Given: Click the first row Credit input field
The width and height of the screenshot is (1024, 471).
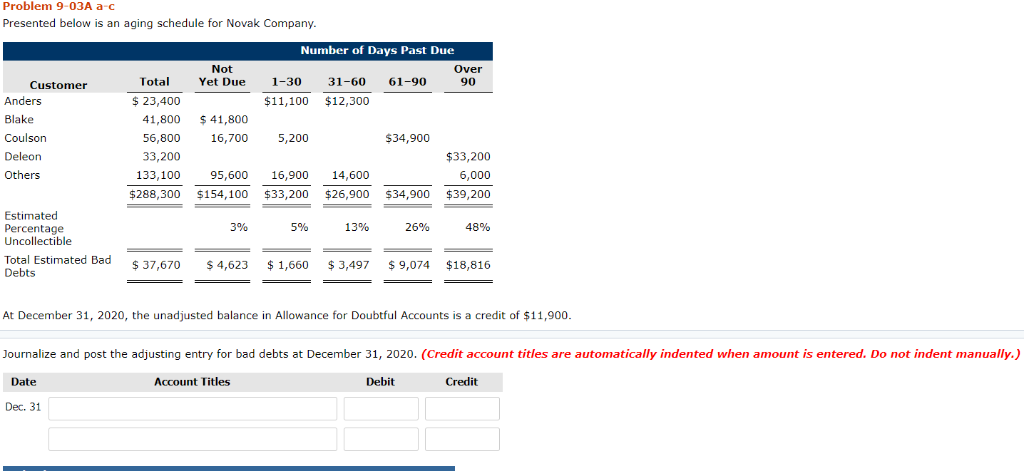Looking at the screenshot, I should (462, 409).
